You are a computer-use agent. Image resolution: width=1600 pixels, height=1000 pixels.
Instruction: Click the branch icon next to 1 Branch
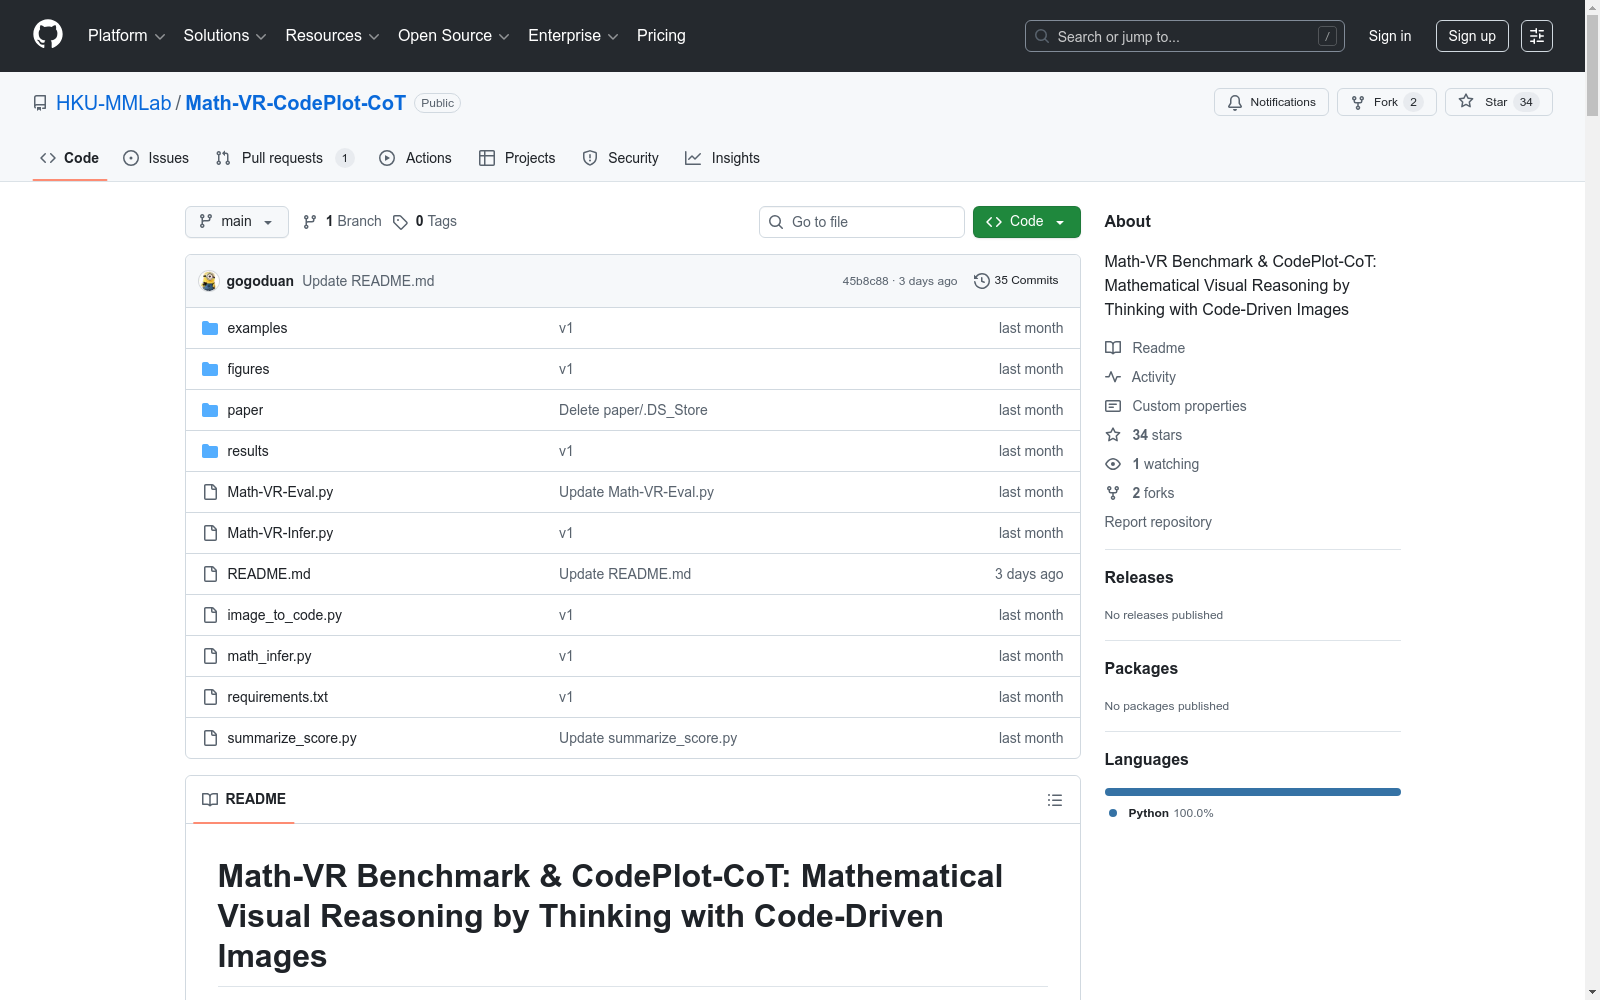click(310, 222)
